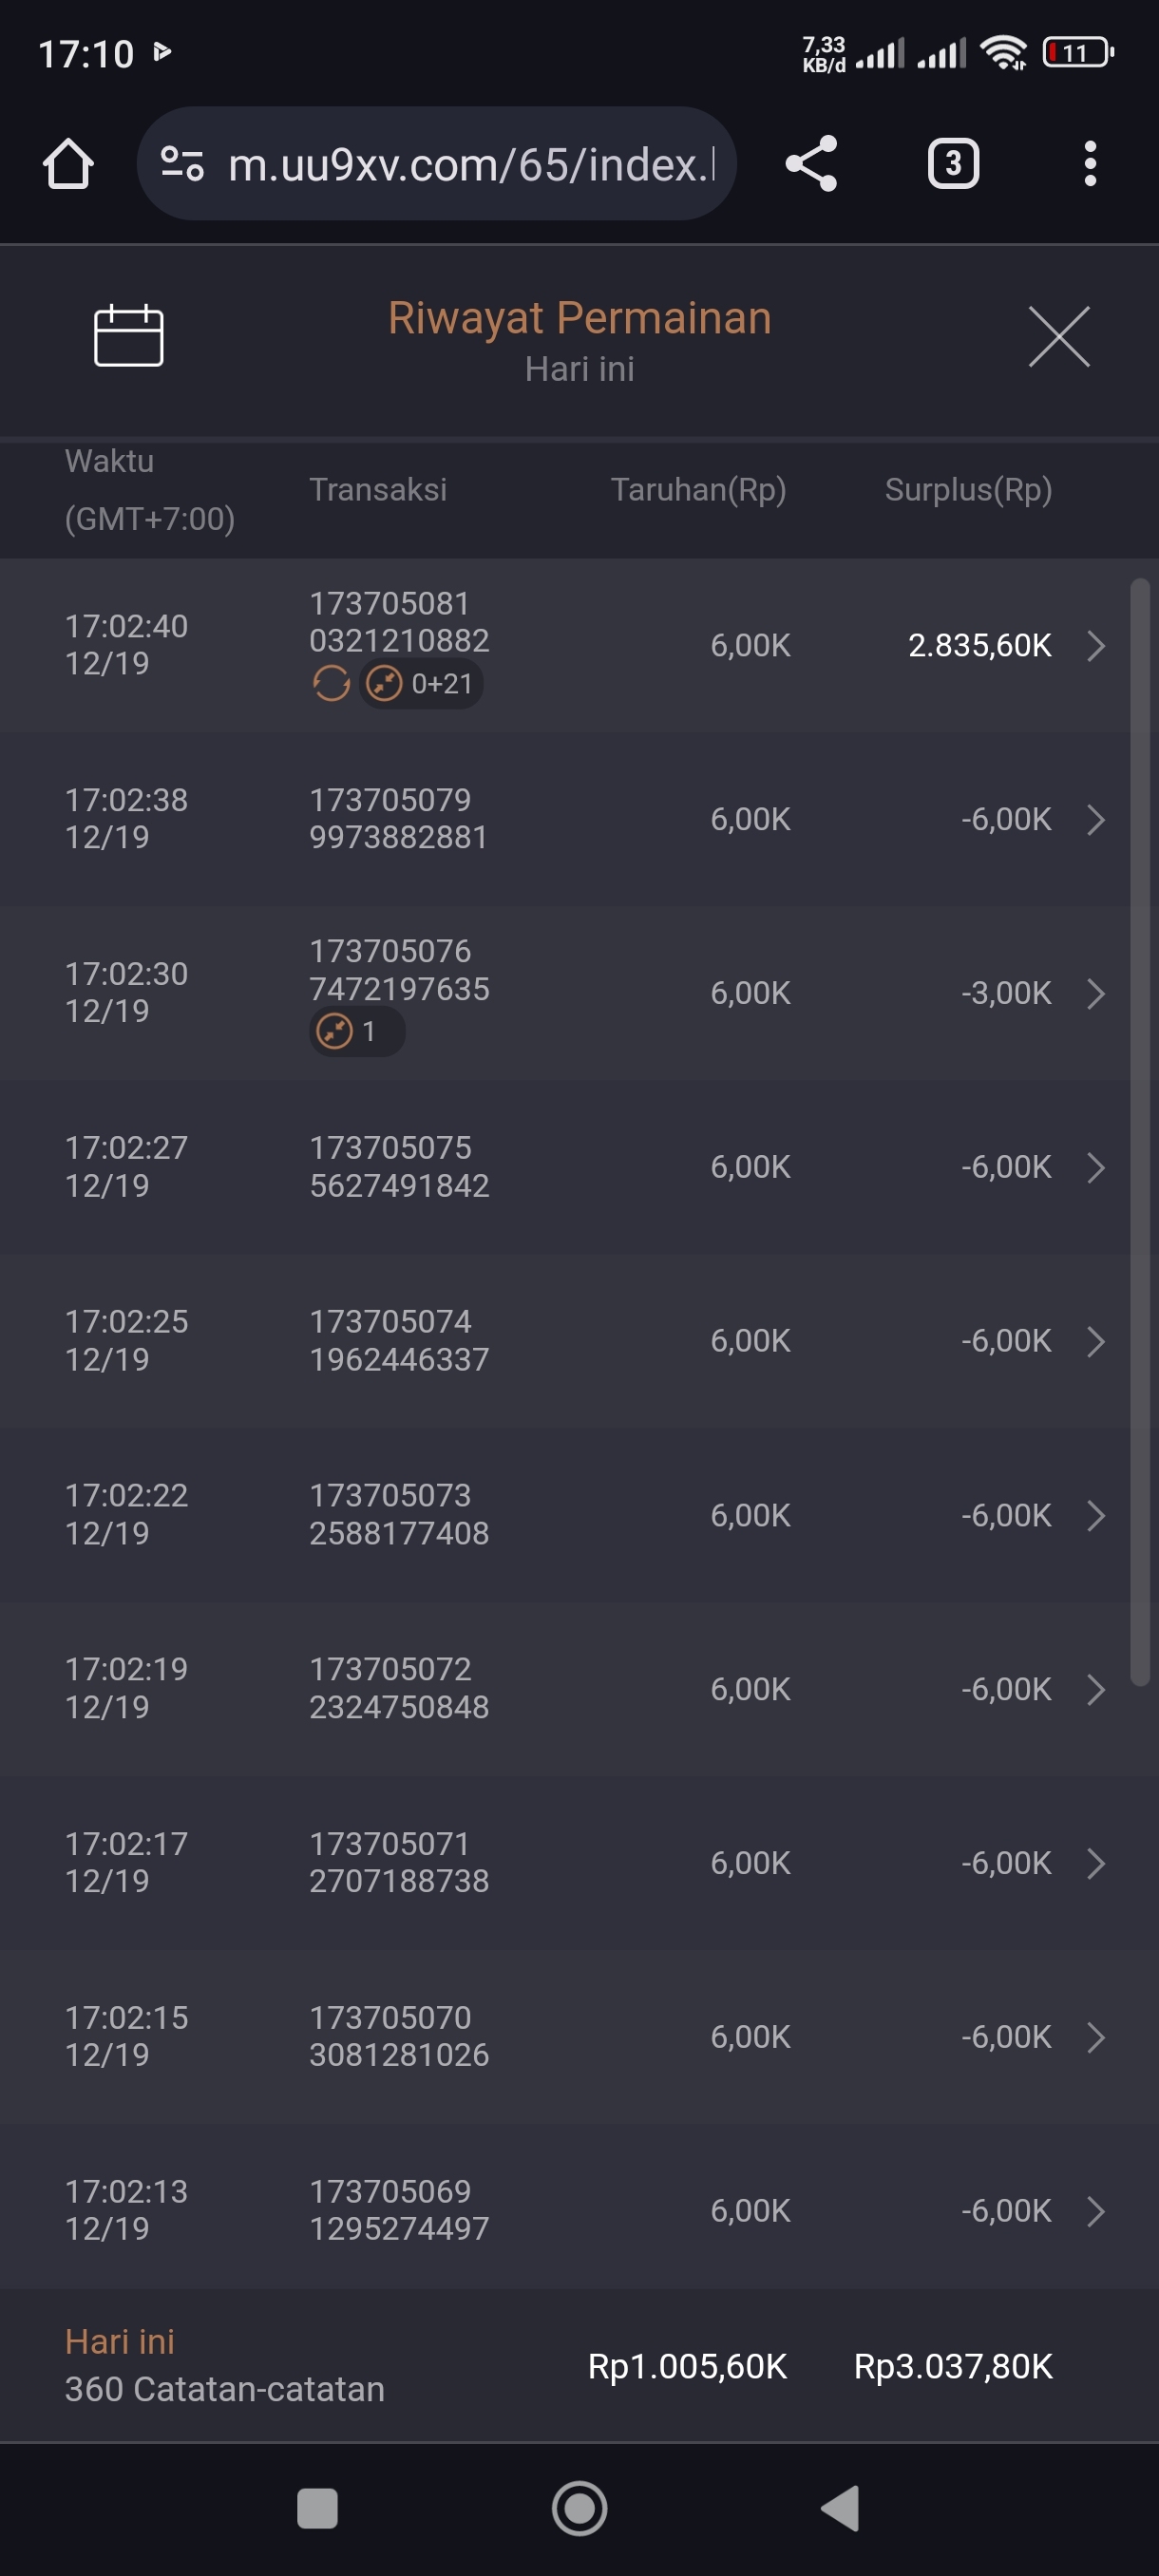
Task: Open transaction 173705075 5627491842
Action: click(399, 1167)
